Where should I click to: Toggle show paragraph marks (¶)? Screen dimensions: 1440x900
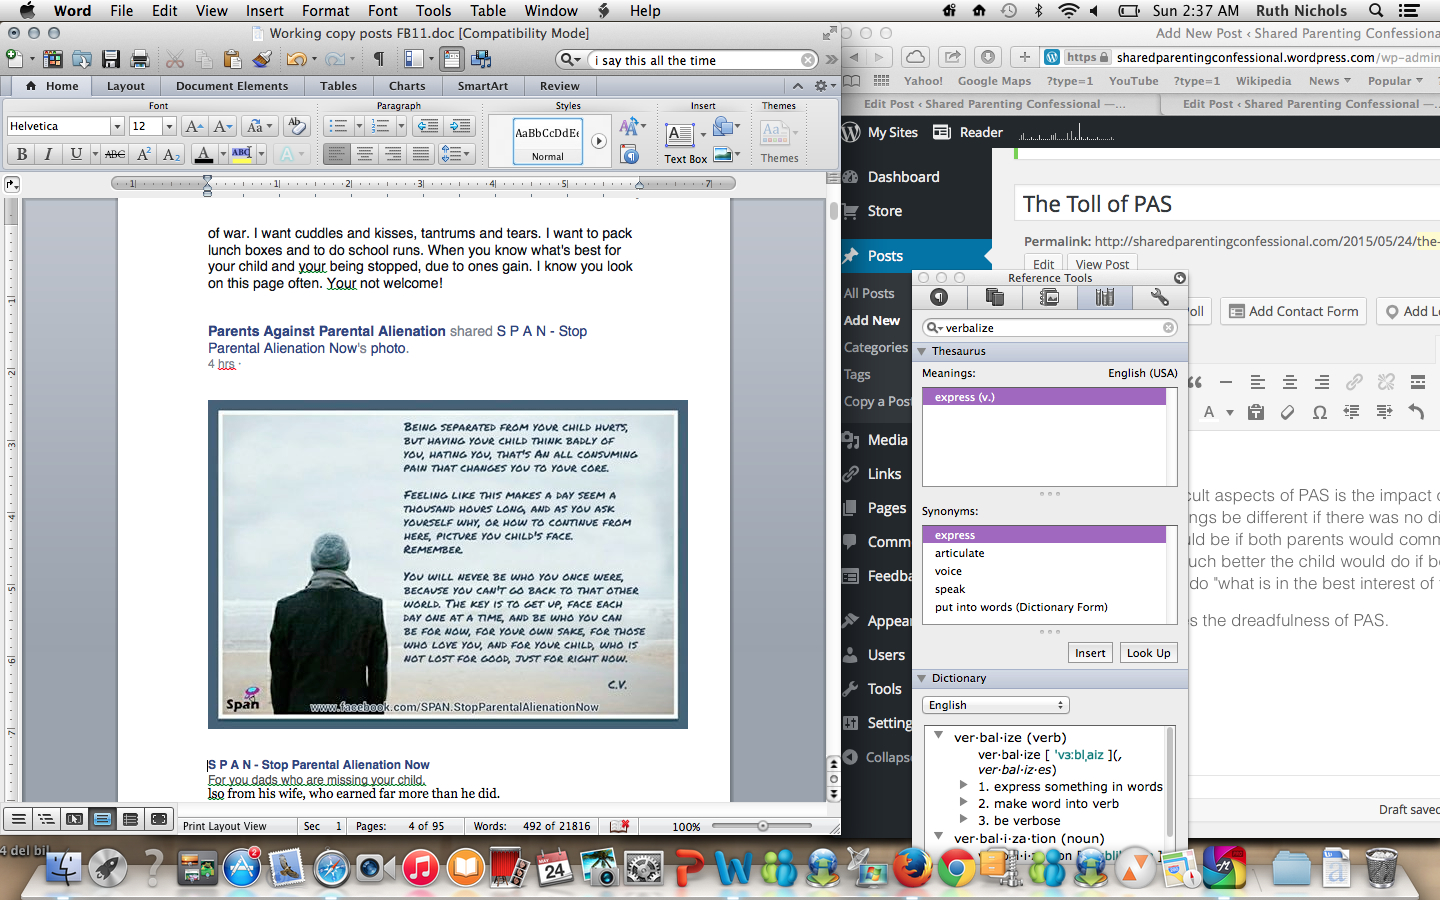[379, 60]
